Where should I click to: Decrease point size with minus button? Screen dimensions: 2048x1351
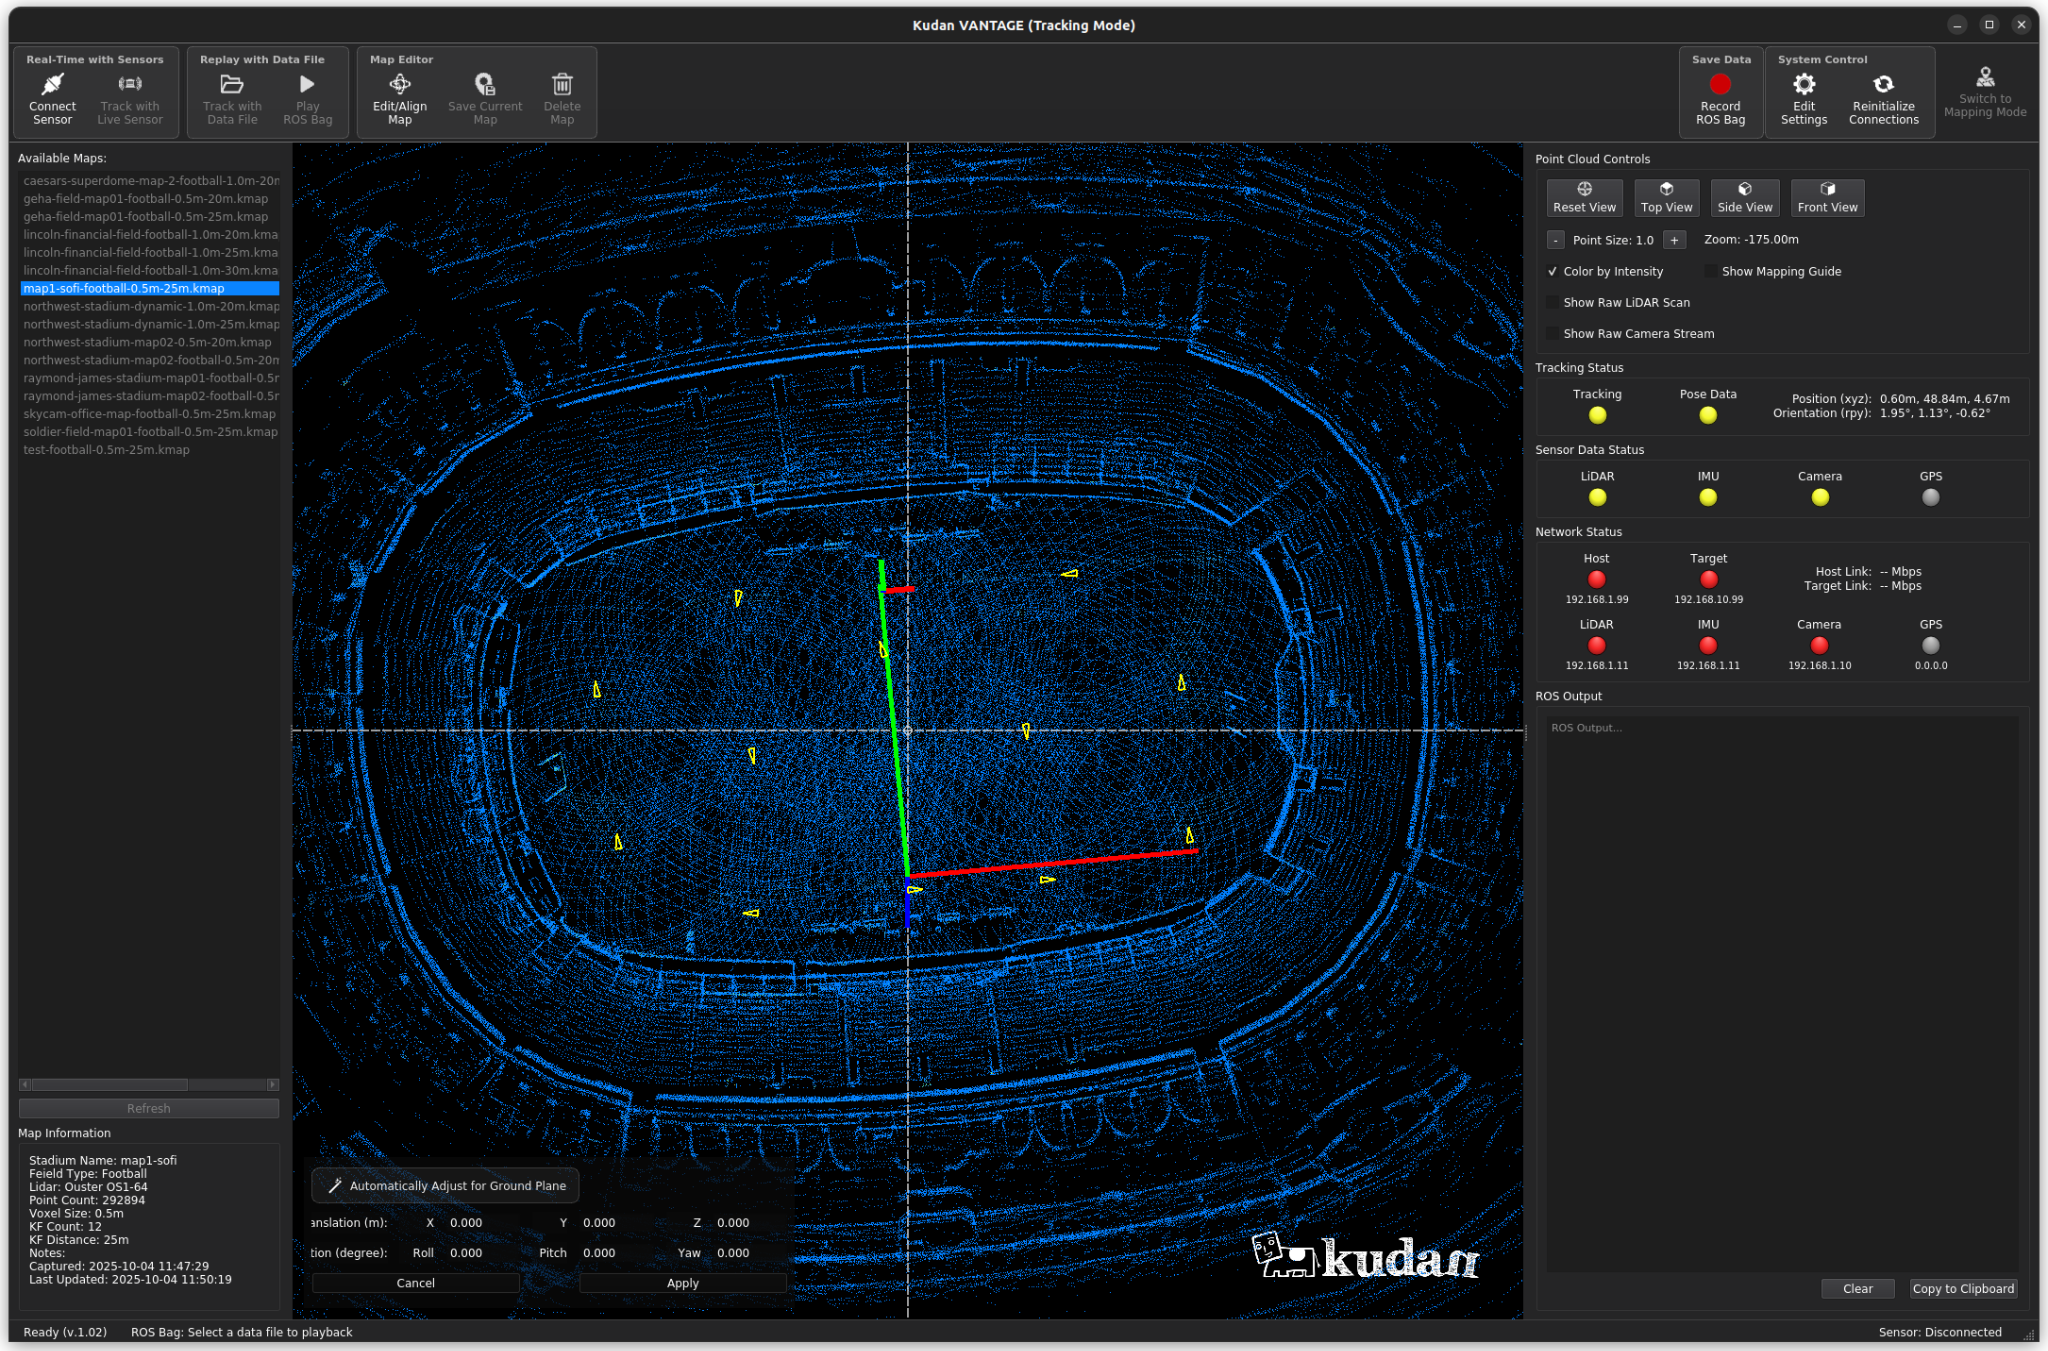pyautogui.click(x=1555, y=240)
